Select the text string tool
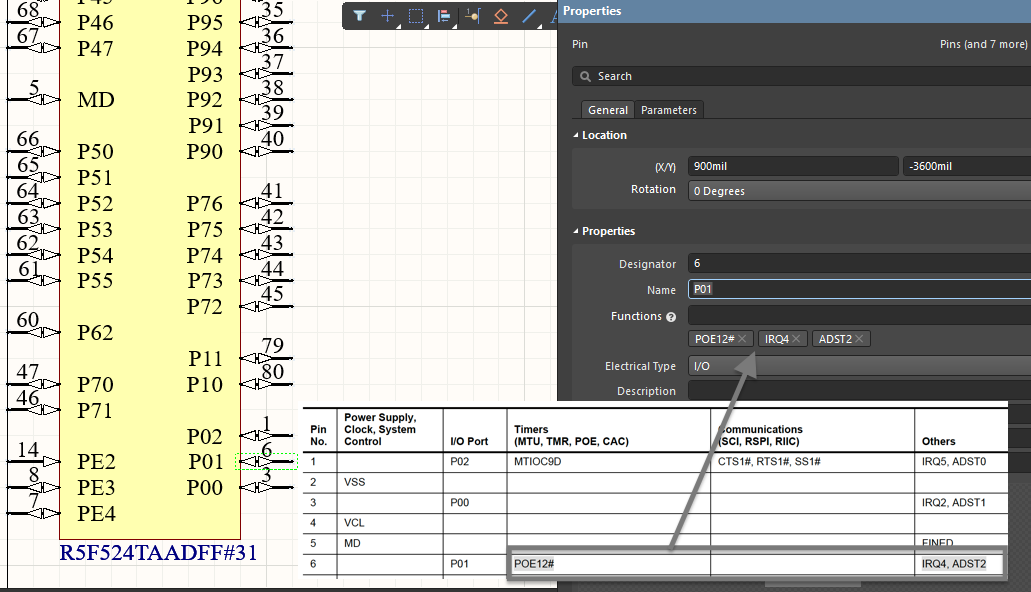 554,15
